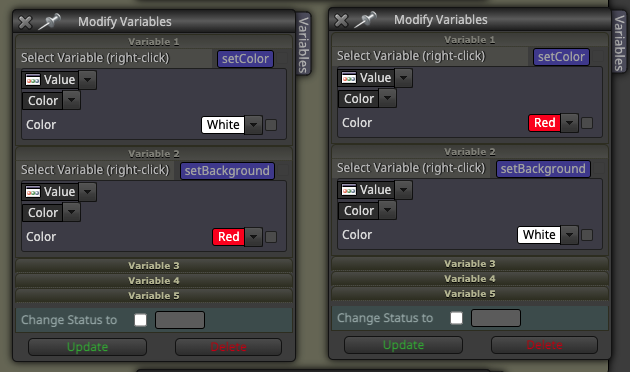Click Update button in left panel
This screenshot has height=372, width=630.
(x=87, y=347)
